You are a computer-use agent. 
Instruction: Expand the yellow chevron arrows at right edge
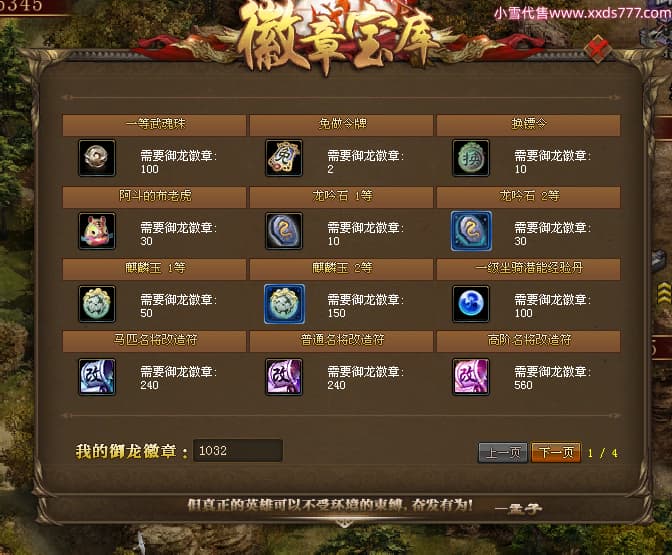pyautogui.click(x=664, y=293)
